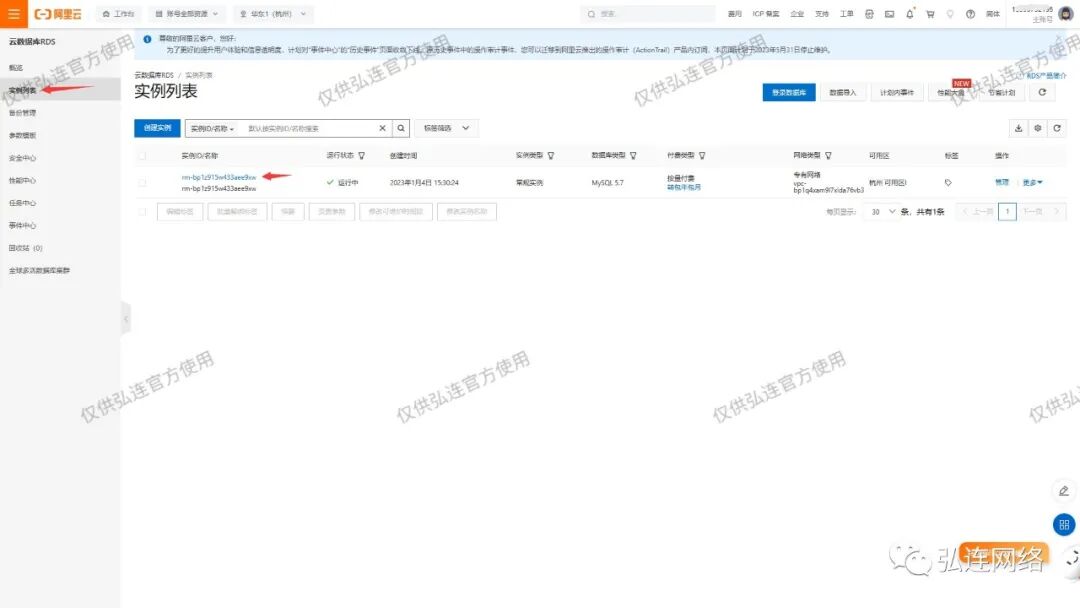This screenshot has width=1080, height=608.
Task: Open 性能中心 in the sidebar
Action: 22,180
